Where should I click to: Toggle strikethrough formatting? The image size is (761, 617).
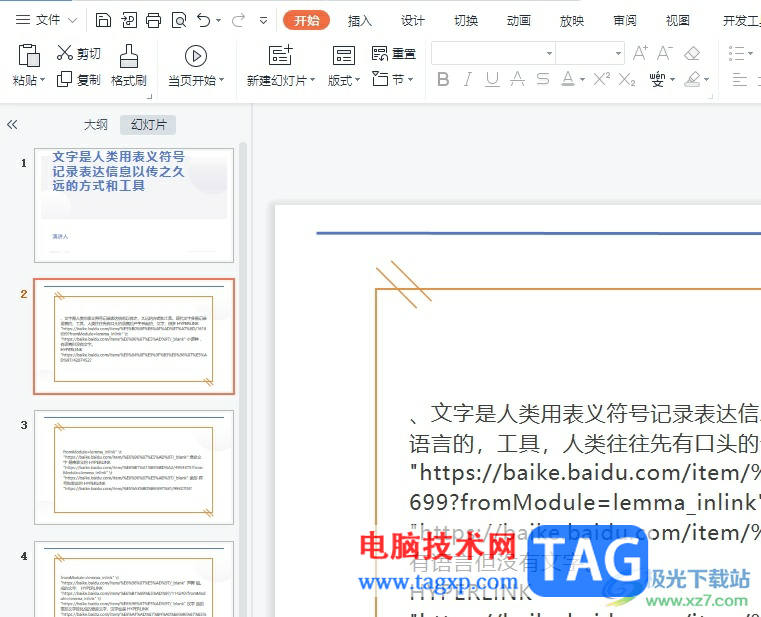(x=543, y=79)
